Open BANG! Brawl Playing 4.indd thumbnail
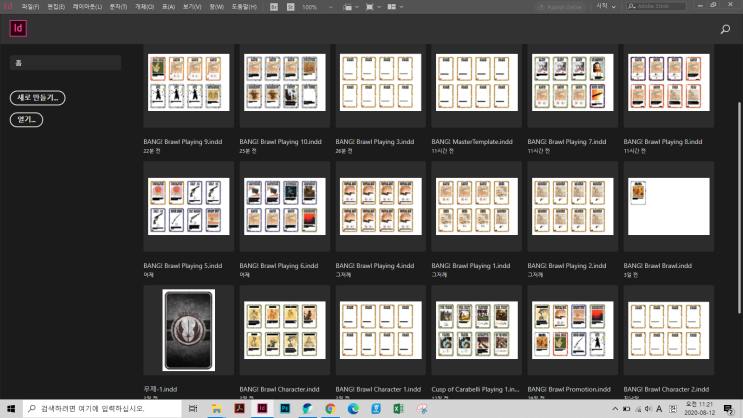The height and width of the screenshot is (418, 743). (381, 207)
